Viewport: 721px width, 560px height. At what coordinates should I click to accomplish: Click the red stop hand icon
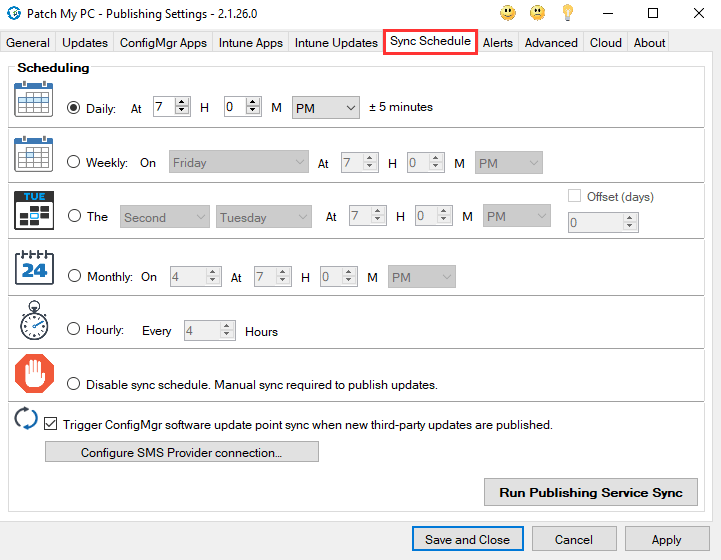(x=34, y=373)
